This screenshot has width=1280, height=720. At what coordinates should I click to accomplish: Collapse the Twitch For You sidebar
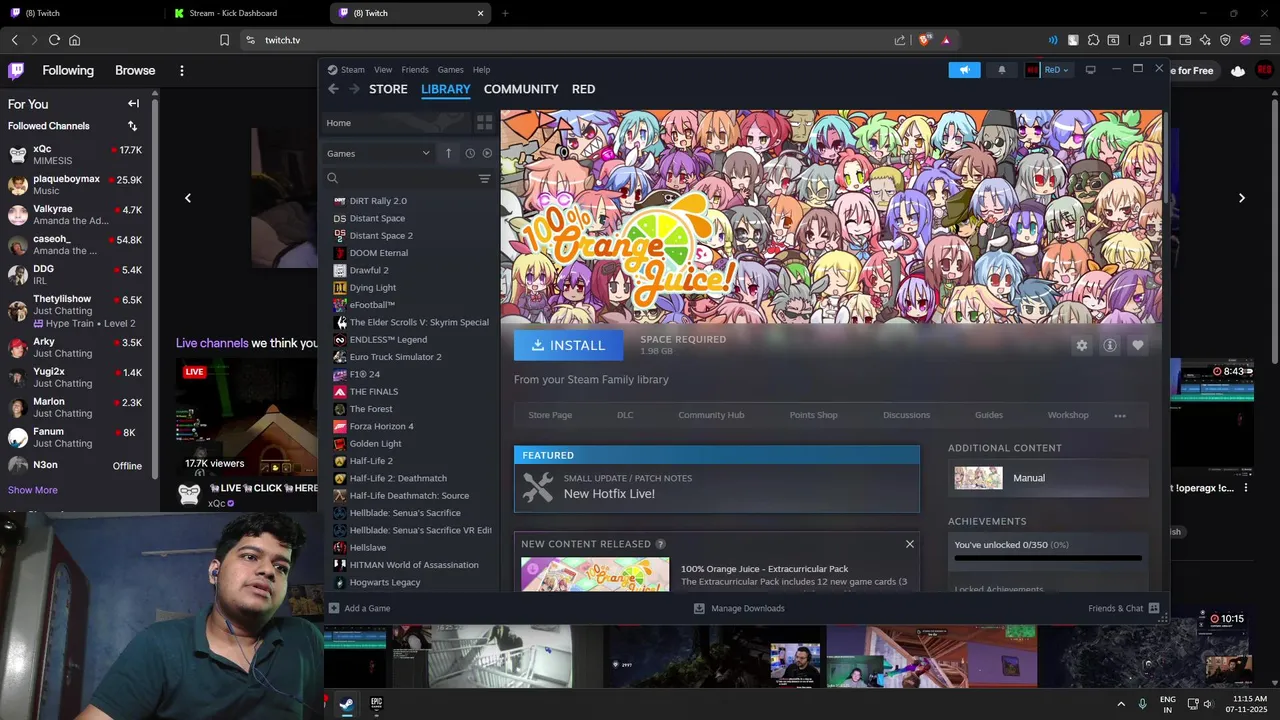133,104
